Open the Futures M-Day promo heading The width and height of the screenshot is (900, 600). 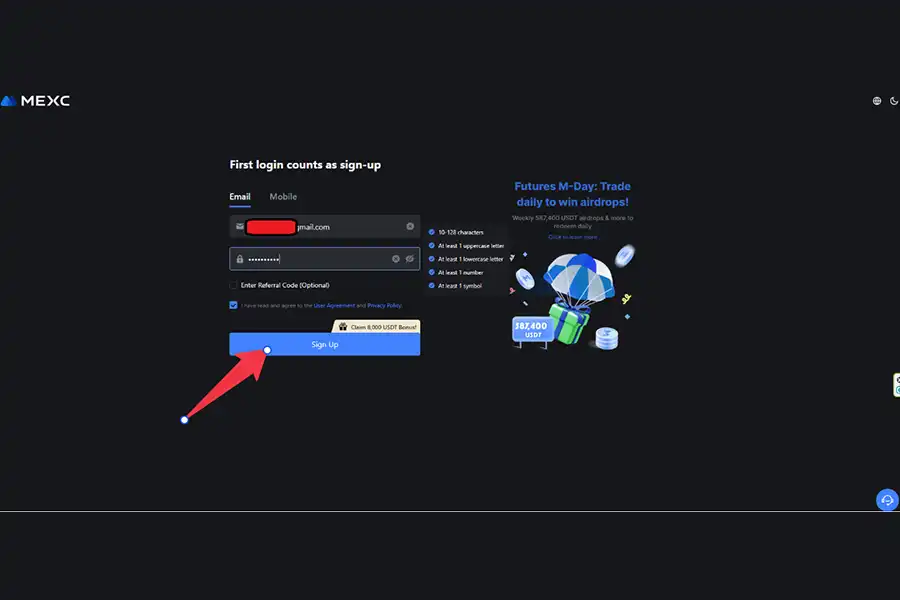(572, 194)
